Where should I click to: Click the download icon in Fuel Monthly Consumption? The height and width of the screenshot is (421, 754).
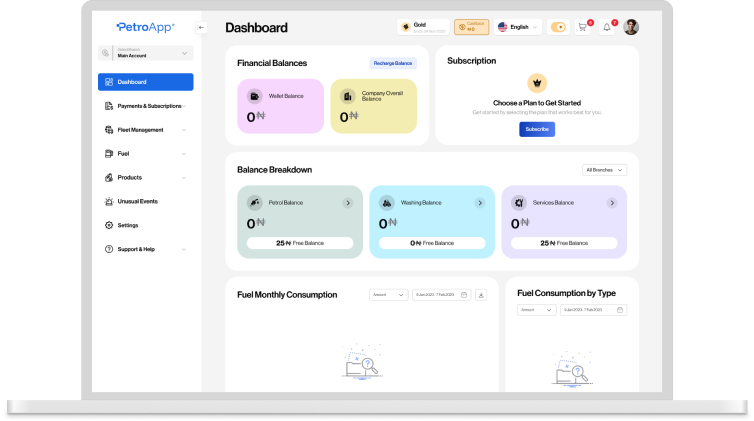481,295
